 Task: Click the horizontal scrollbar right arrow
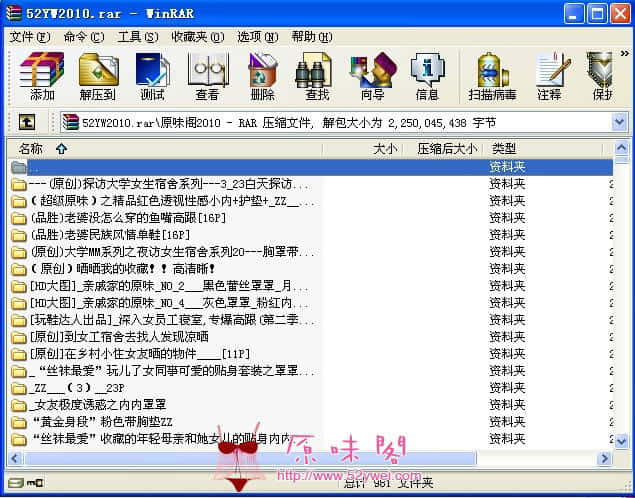click(605, 458)
